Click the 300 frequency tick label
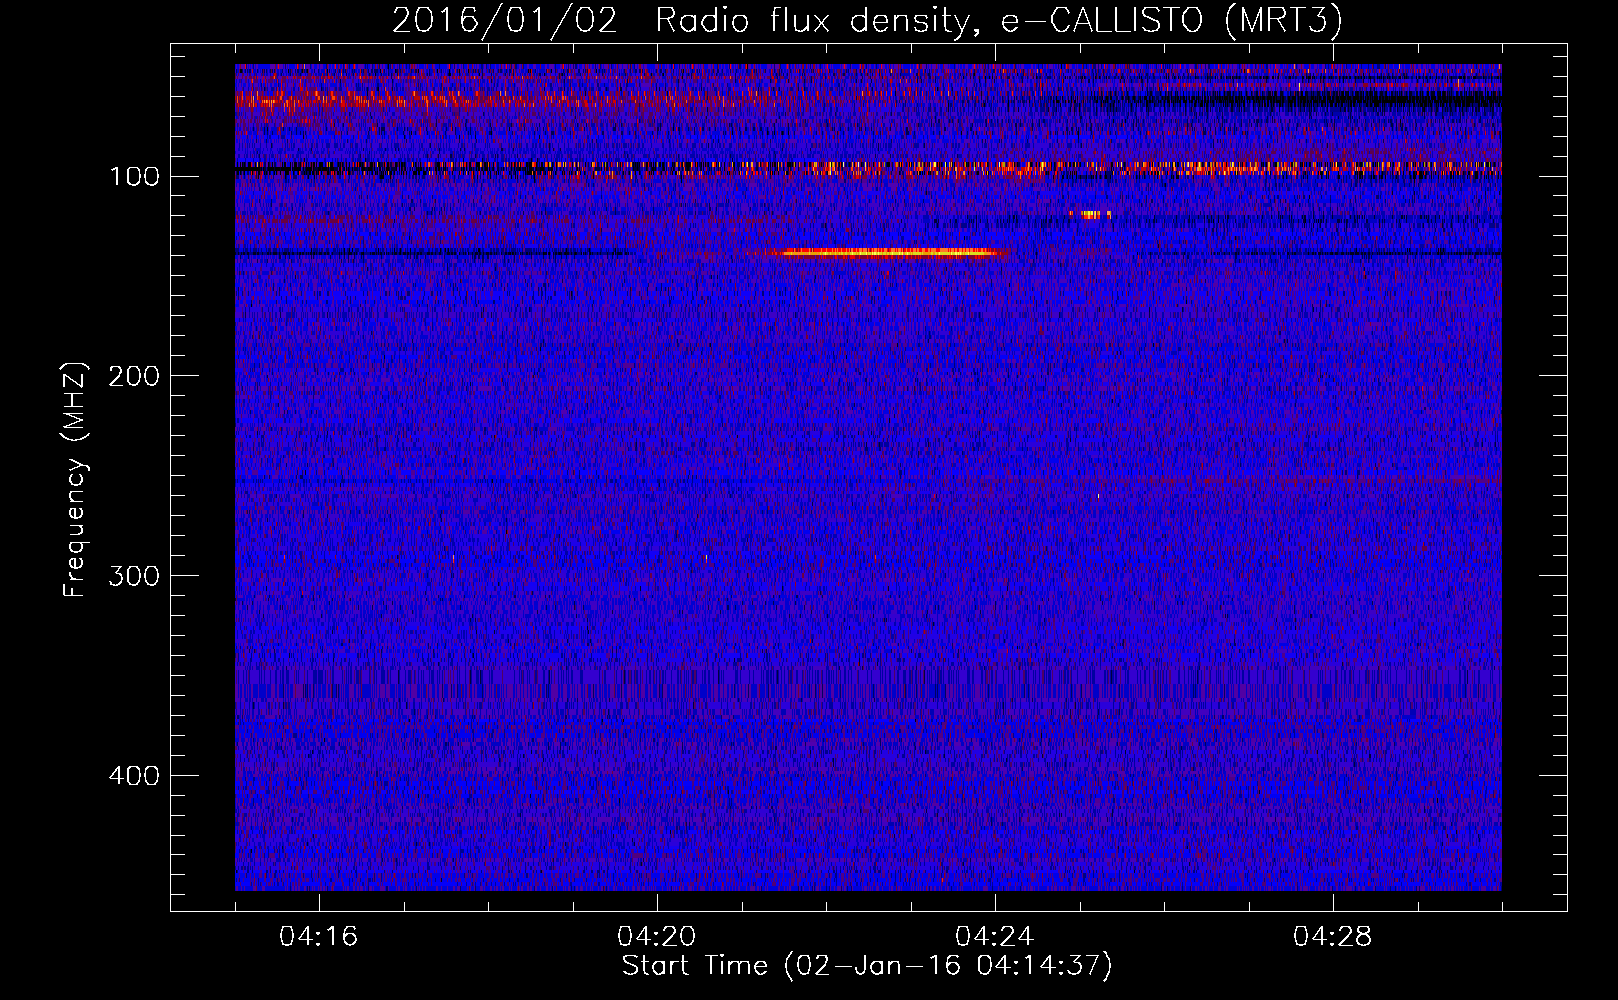The image size is (1618, 1000). [x=134, y=576]
